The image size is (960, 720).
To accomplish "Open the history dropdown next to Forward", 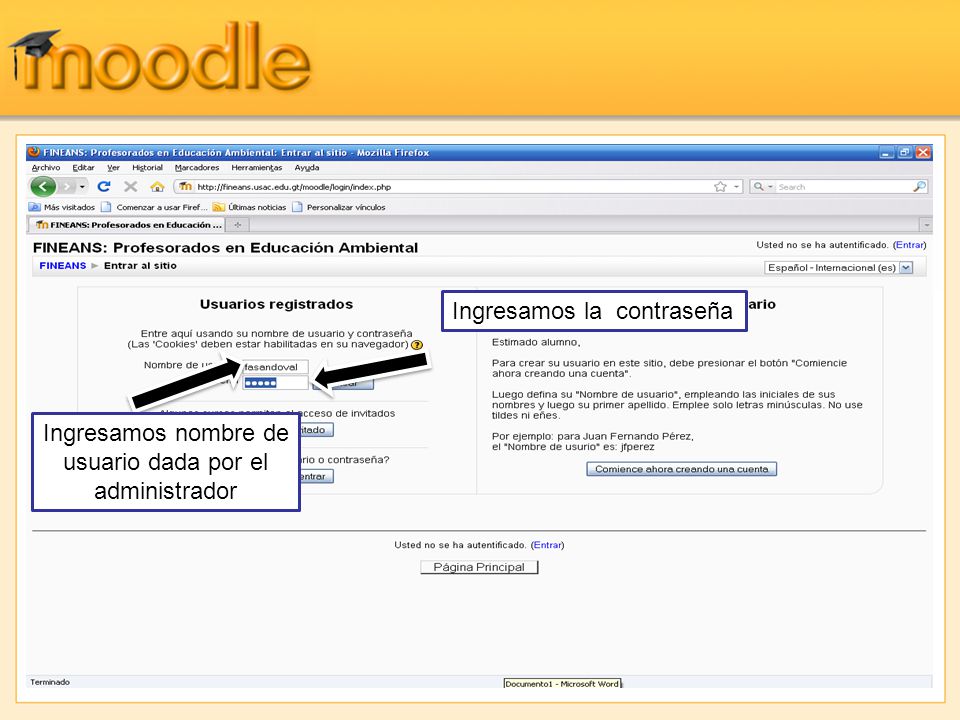I will 83,186.
